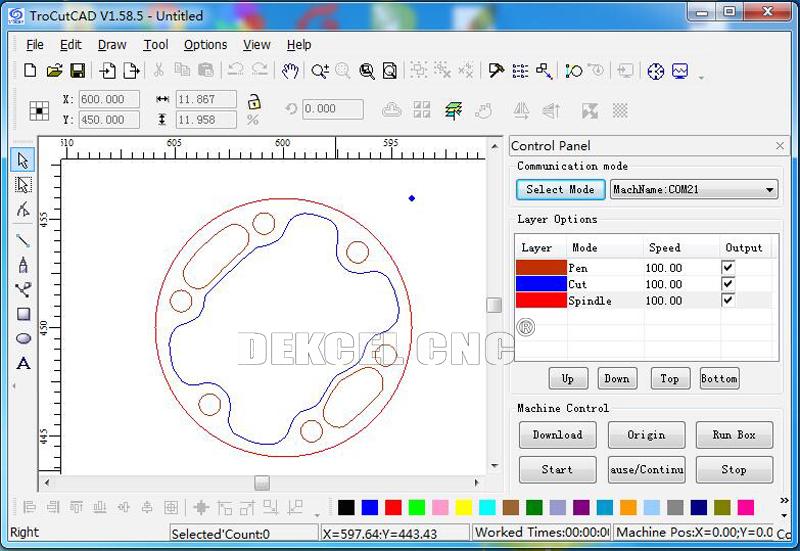Pick the cyan color swatch

point(487,507)
